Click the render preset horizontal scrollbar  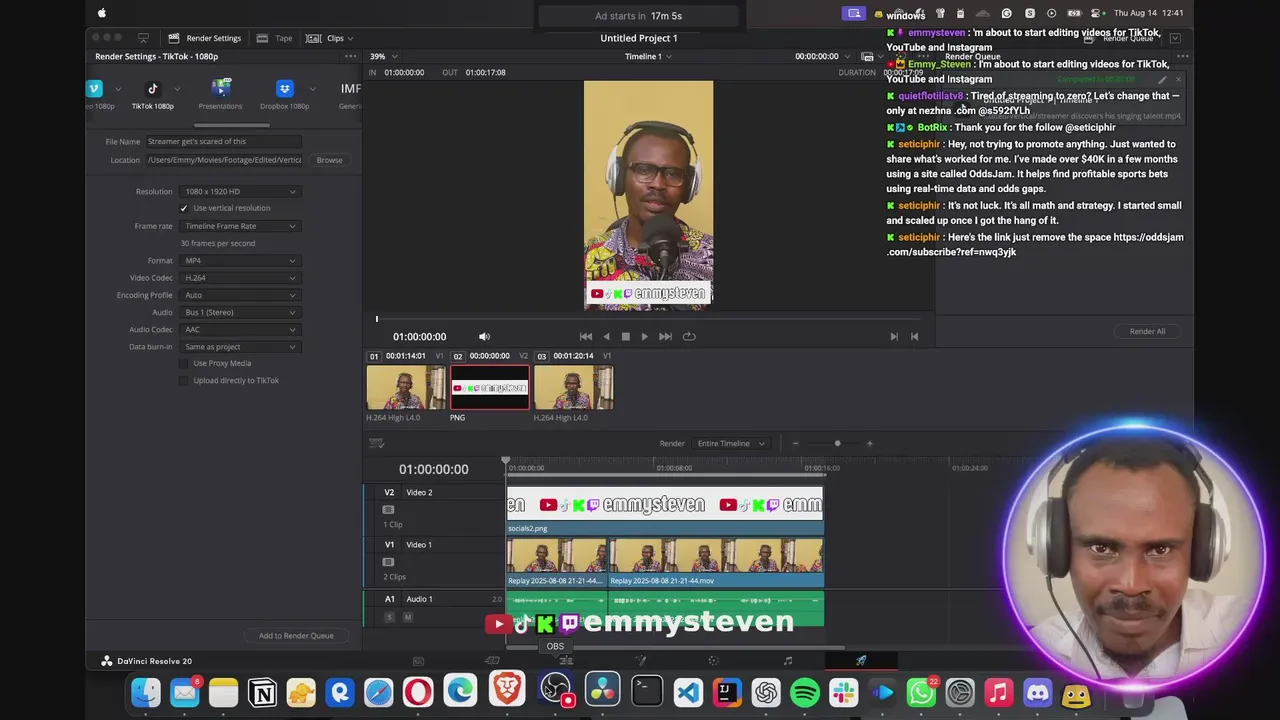point(231,125)
